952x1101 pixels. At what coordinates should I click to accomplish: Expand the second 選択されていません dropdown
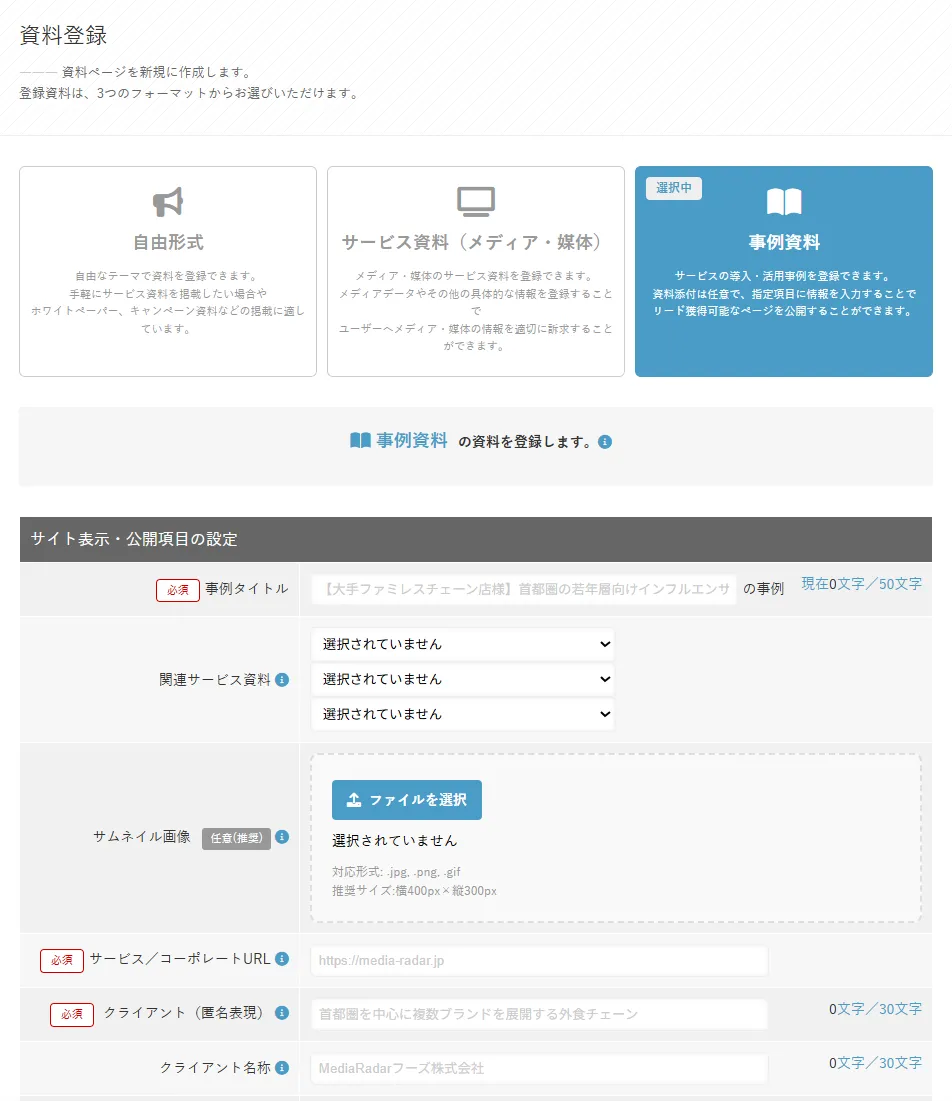point(462,679)
